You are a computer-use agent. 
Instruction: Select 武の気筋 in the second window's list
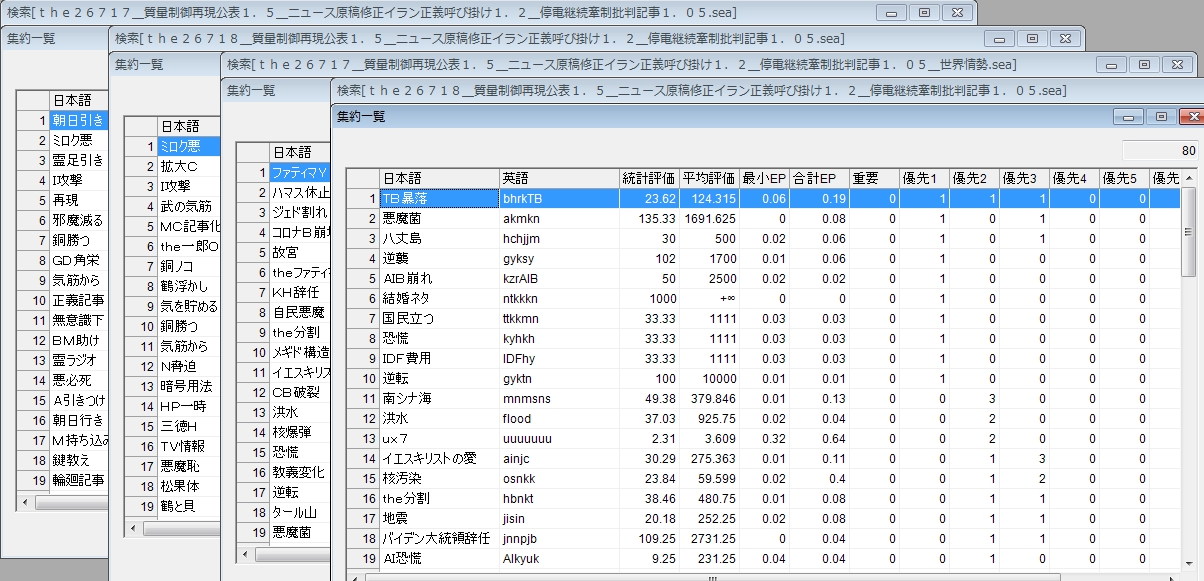point(187,206)
